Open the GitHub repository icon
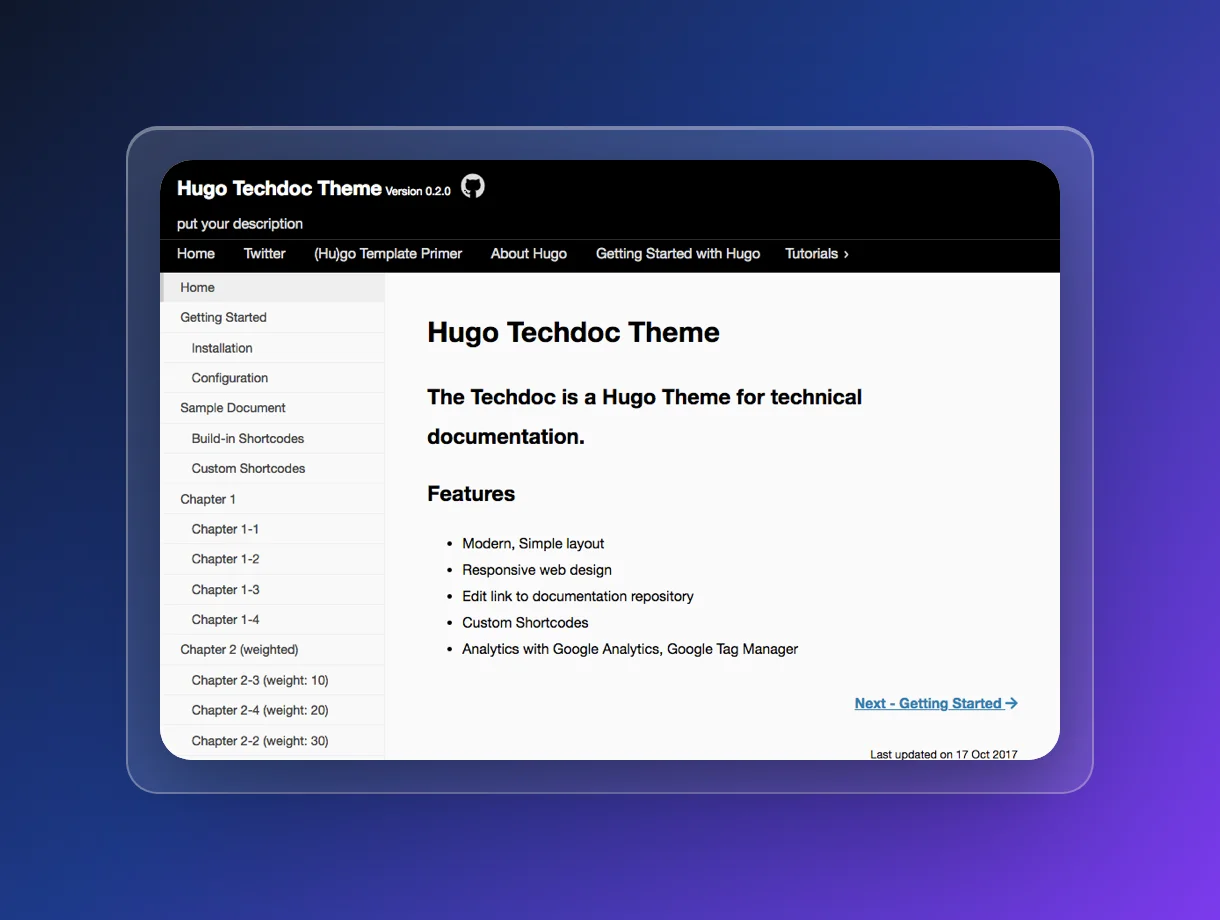Viewport: 1220px width, 920px height. [473, 186]
